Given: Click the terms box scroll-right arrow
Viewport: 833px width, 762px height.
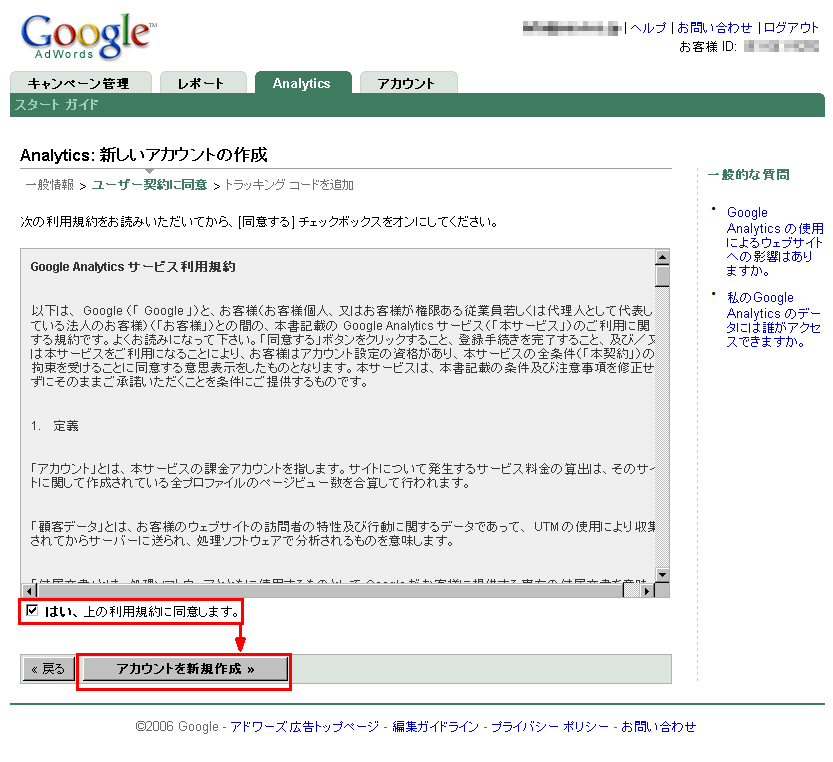Looking at the screenshot, I should pos(647,590).
